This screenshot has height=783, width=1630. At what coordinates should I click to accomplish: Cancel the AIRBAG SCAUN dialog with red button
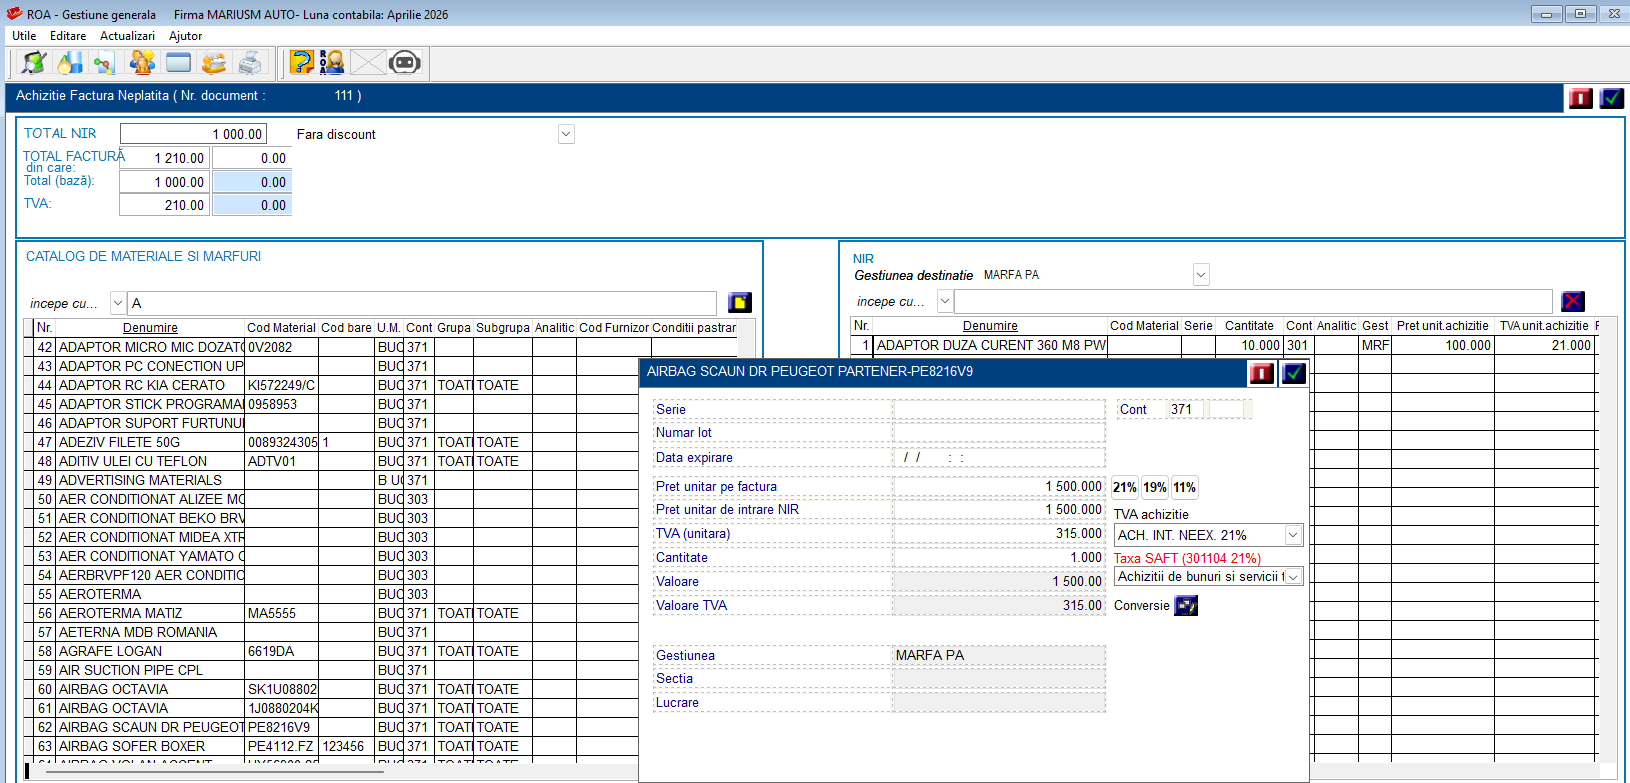tap(1262, 373)
